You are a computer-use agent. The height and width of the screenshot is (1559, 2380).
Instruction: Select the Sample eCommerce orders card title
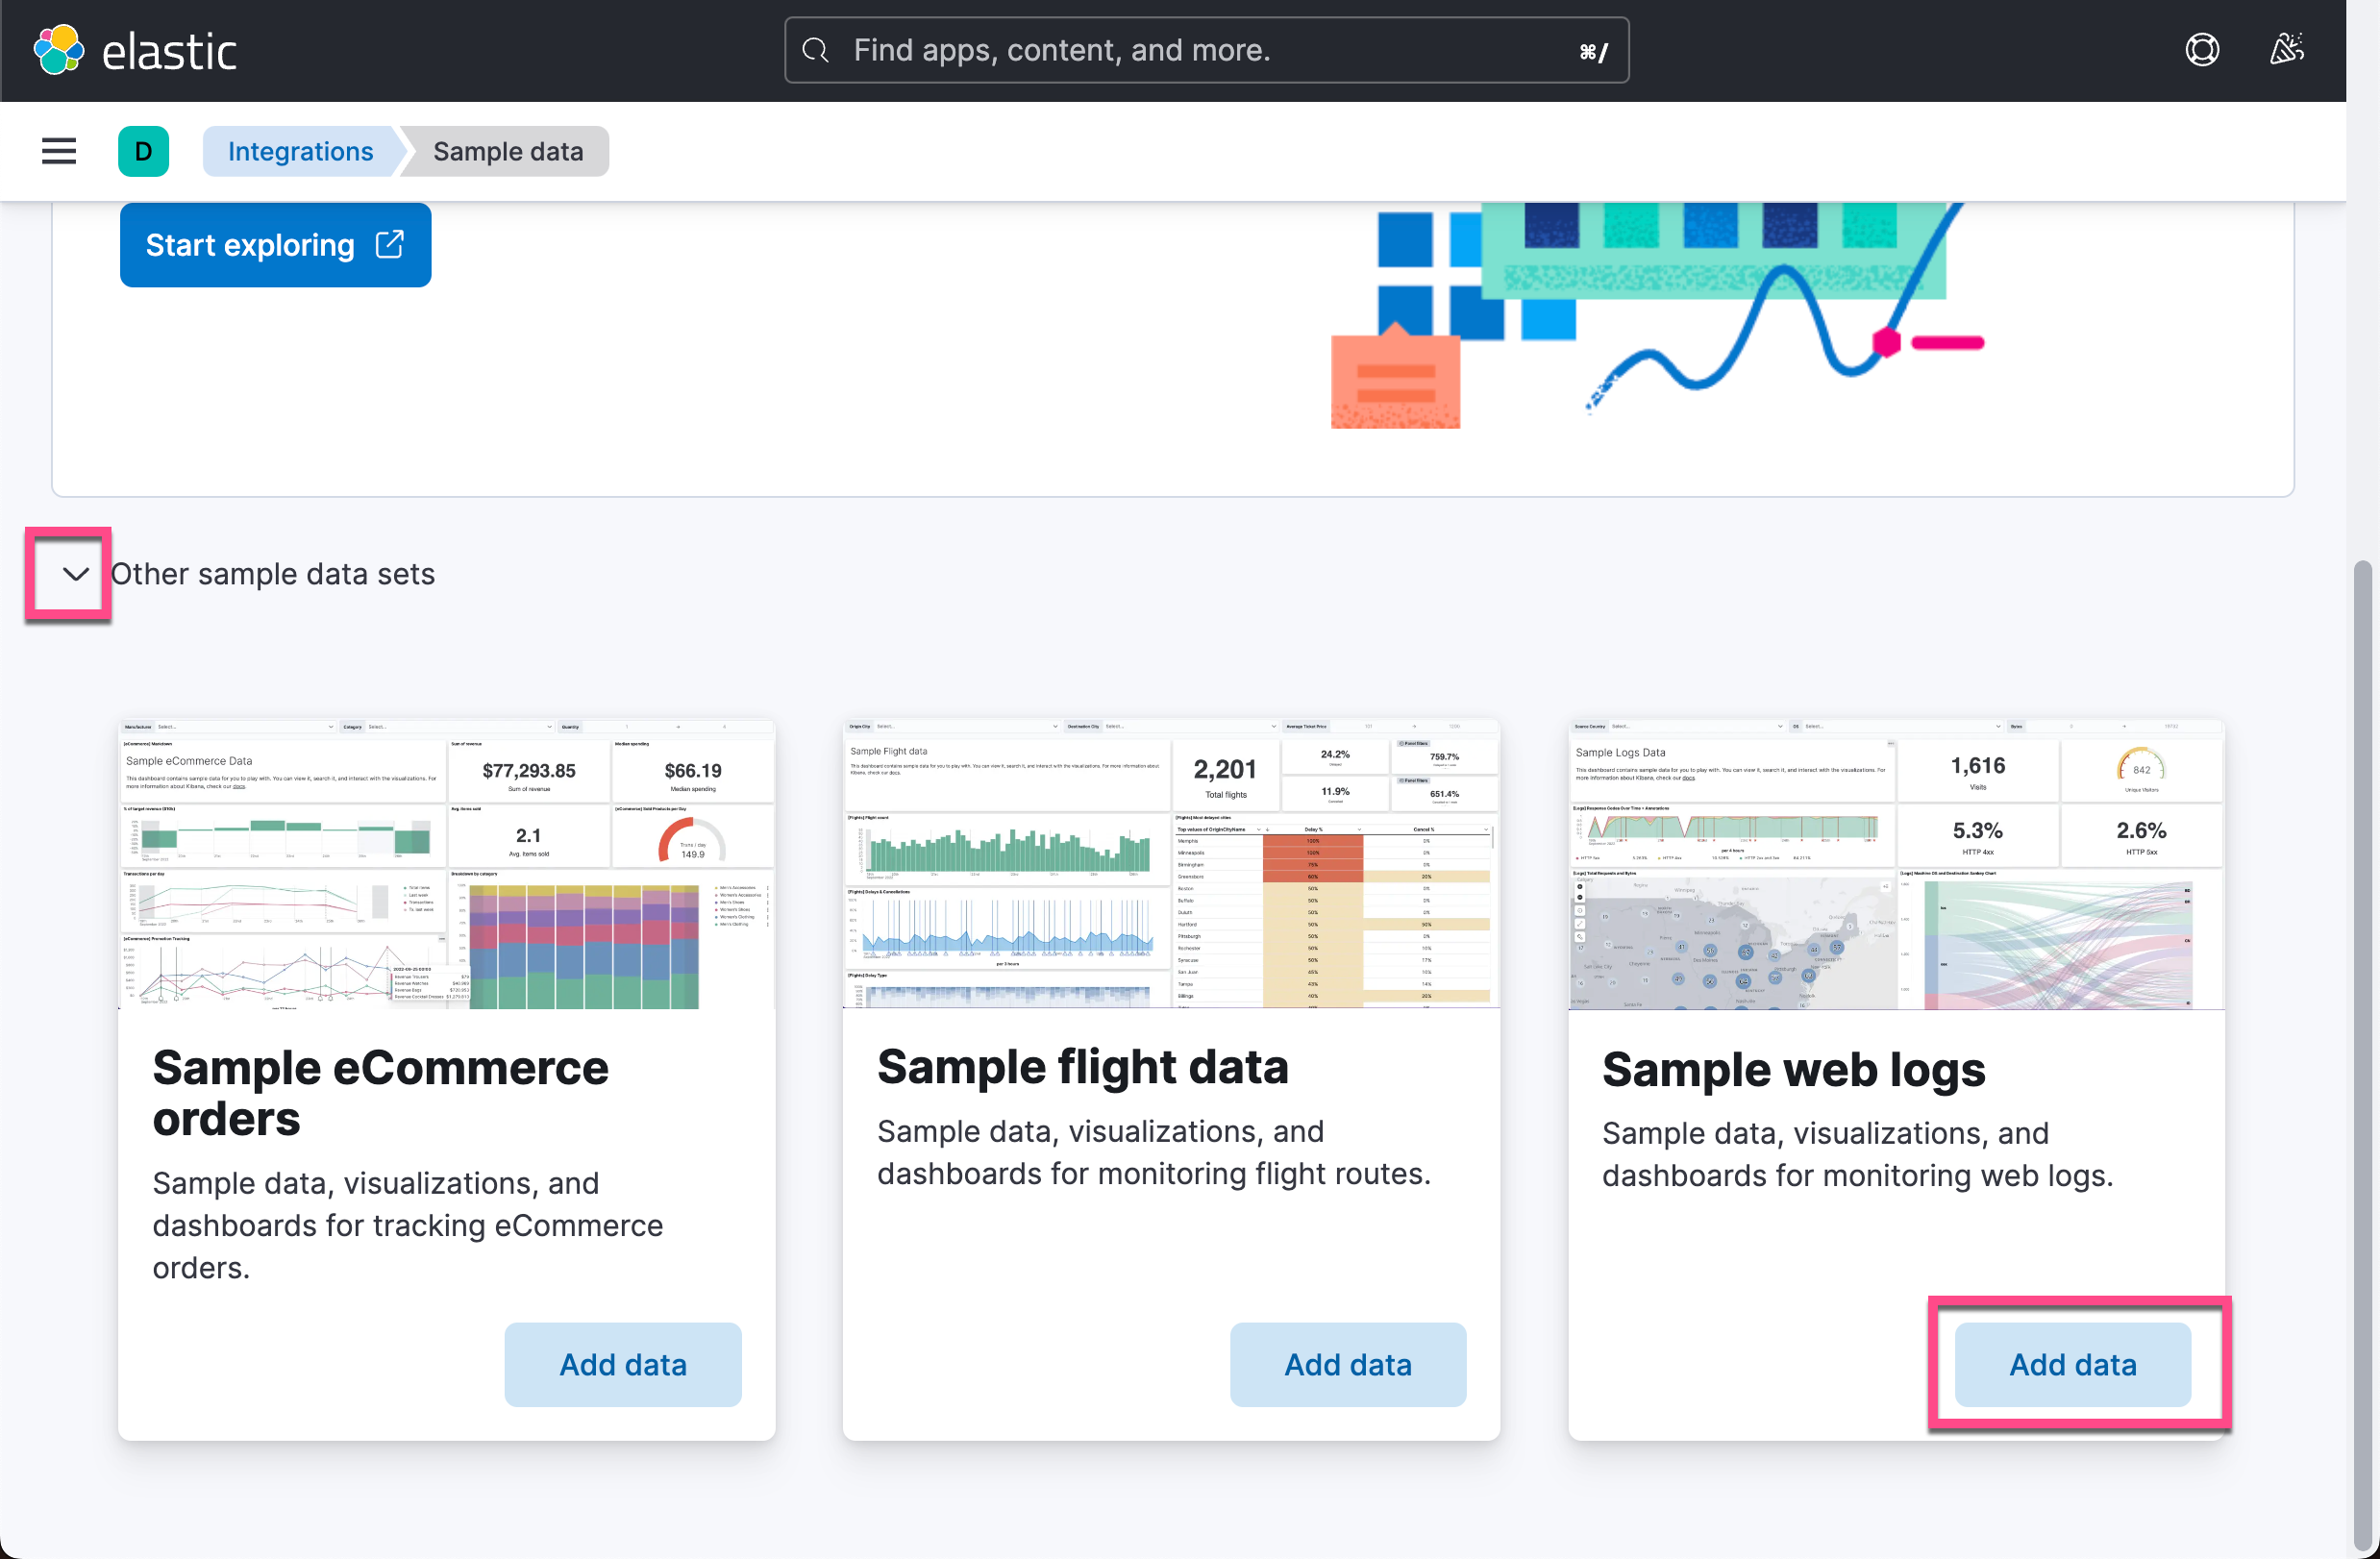[x=380, y=1093]
